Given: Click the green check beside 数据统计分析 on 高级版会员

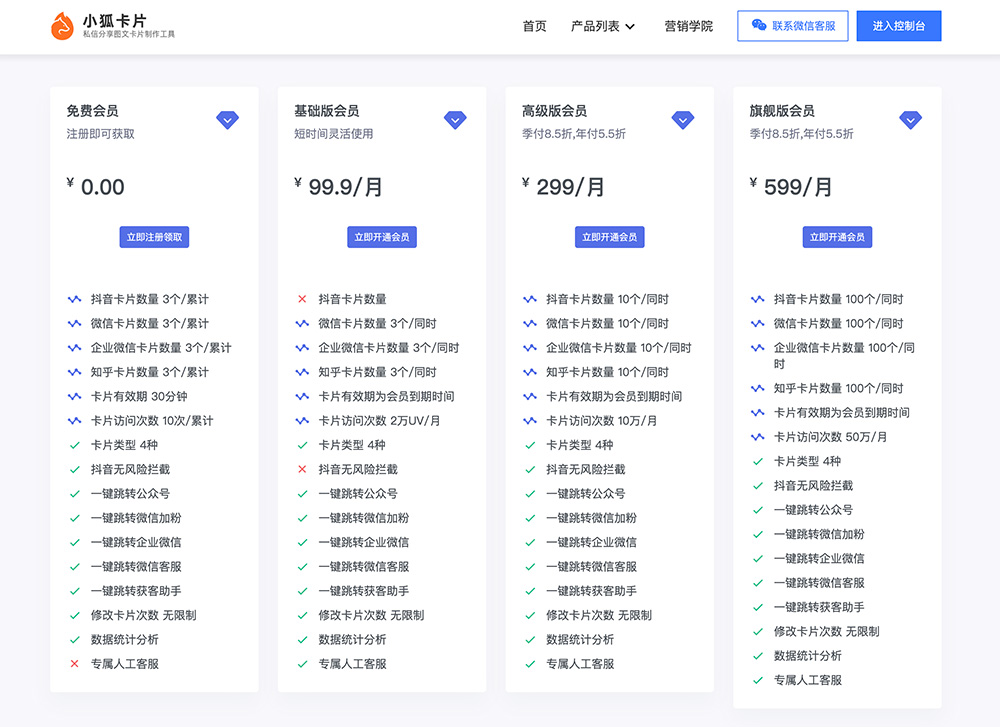Looking at the screenshot, I should click(529, 639).
